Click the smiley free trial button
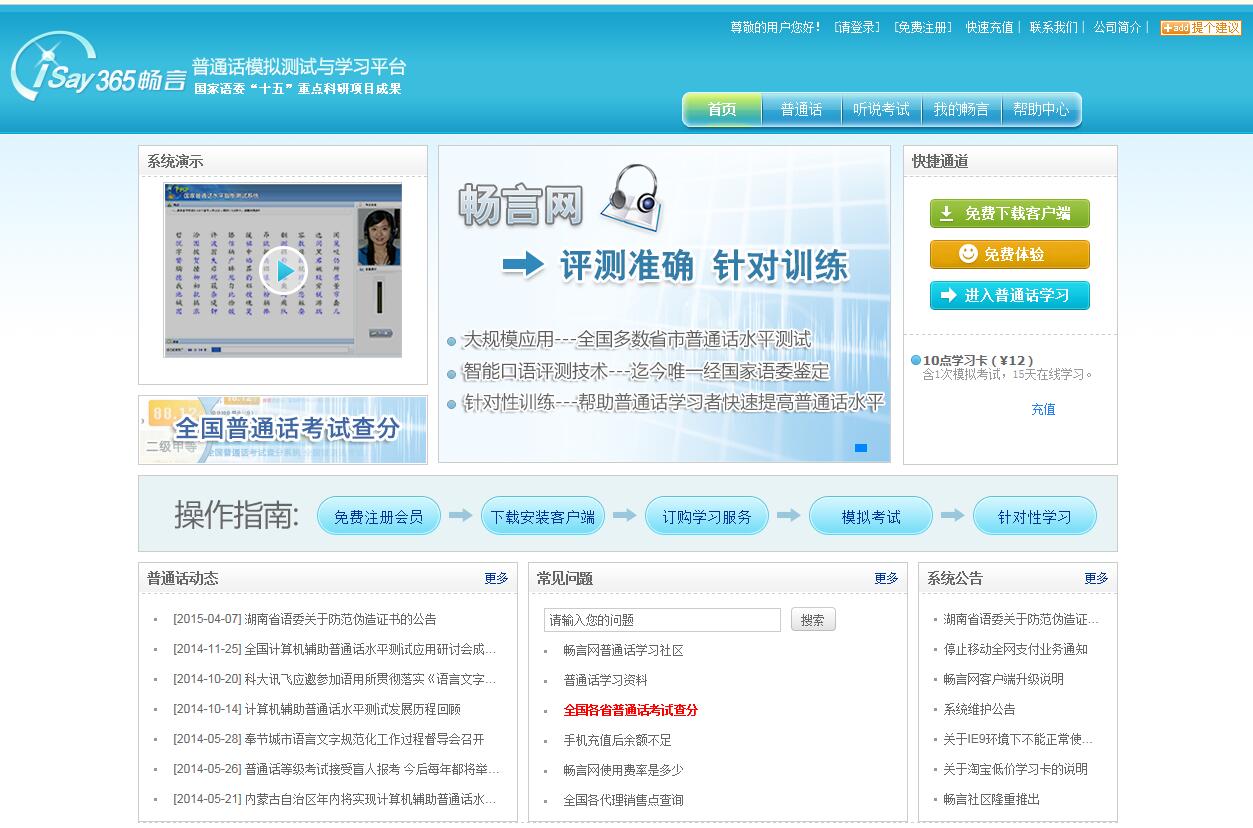 coord(1009,254)
